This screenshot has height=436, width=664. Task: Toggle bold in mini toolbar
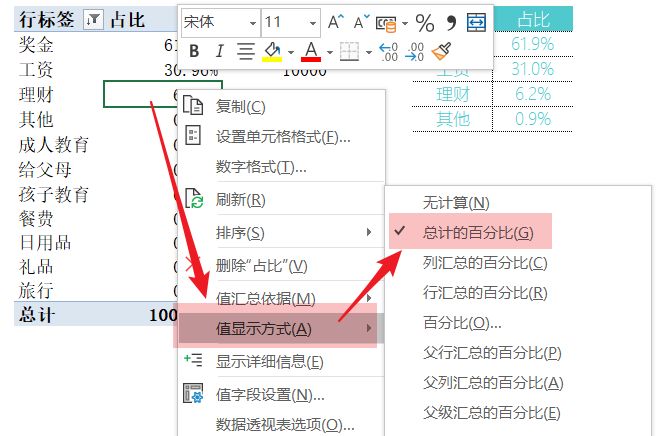pyautogui.click(x=194, y=51)
